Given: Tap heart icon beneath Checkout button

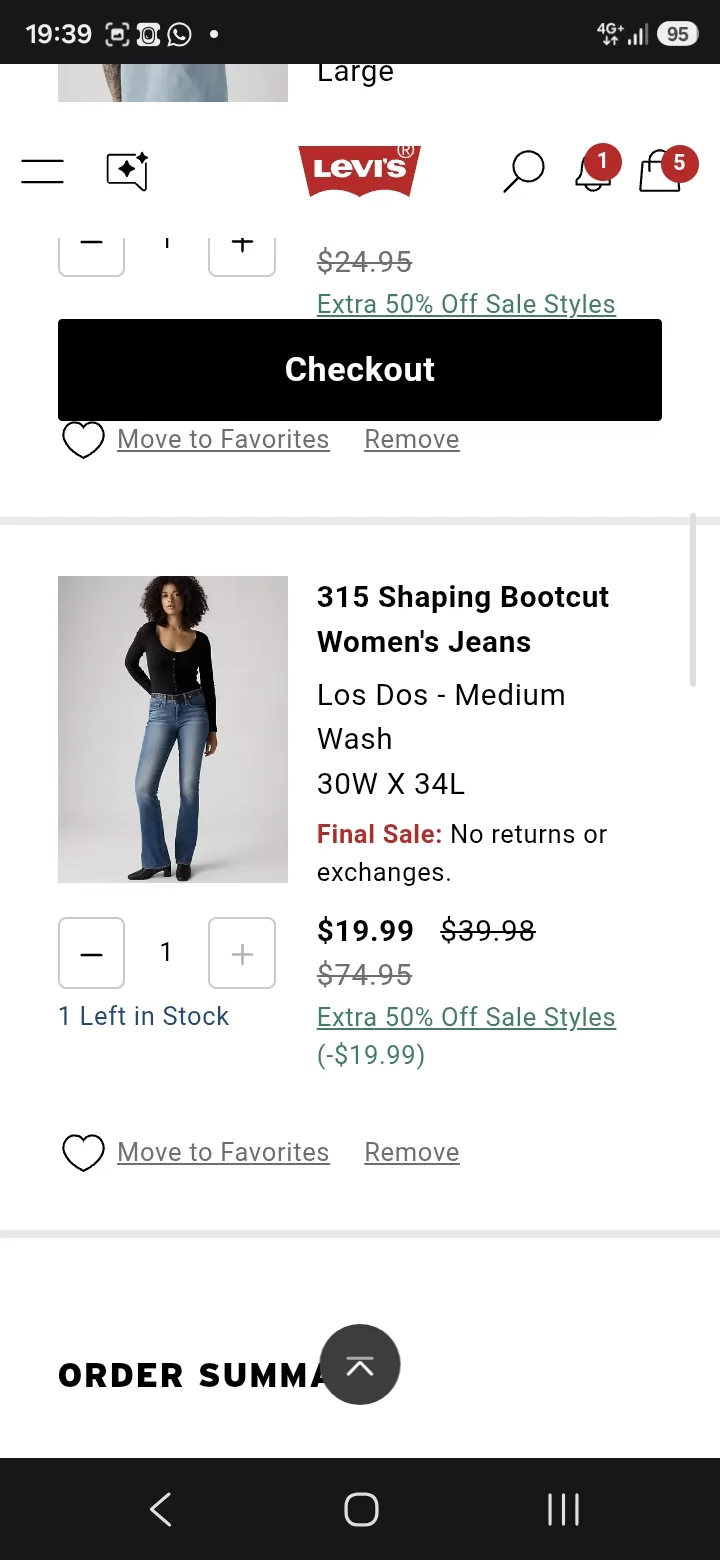Looking at the screenshot, I should point(83,440).
